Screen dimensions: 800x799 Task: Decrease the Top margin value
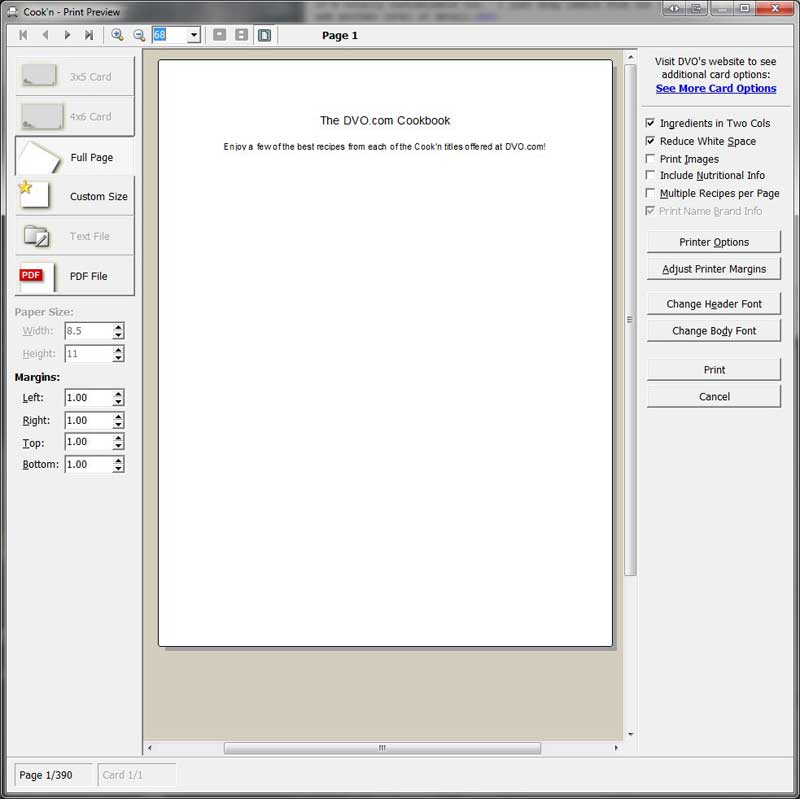[x=118, y=445]
